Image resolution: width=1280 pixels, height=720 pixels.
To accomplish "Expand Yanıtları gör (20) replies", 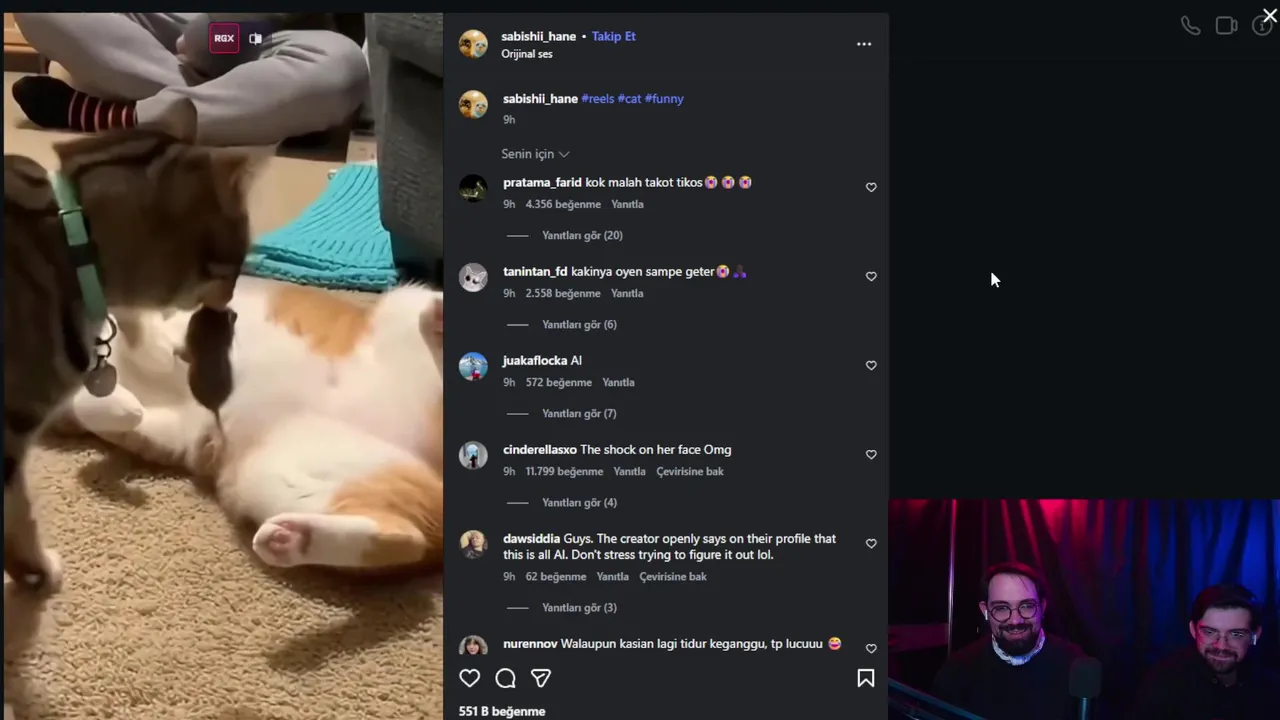I will point(582,235).
